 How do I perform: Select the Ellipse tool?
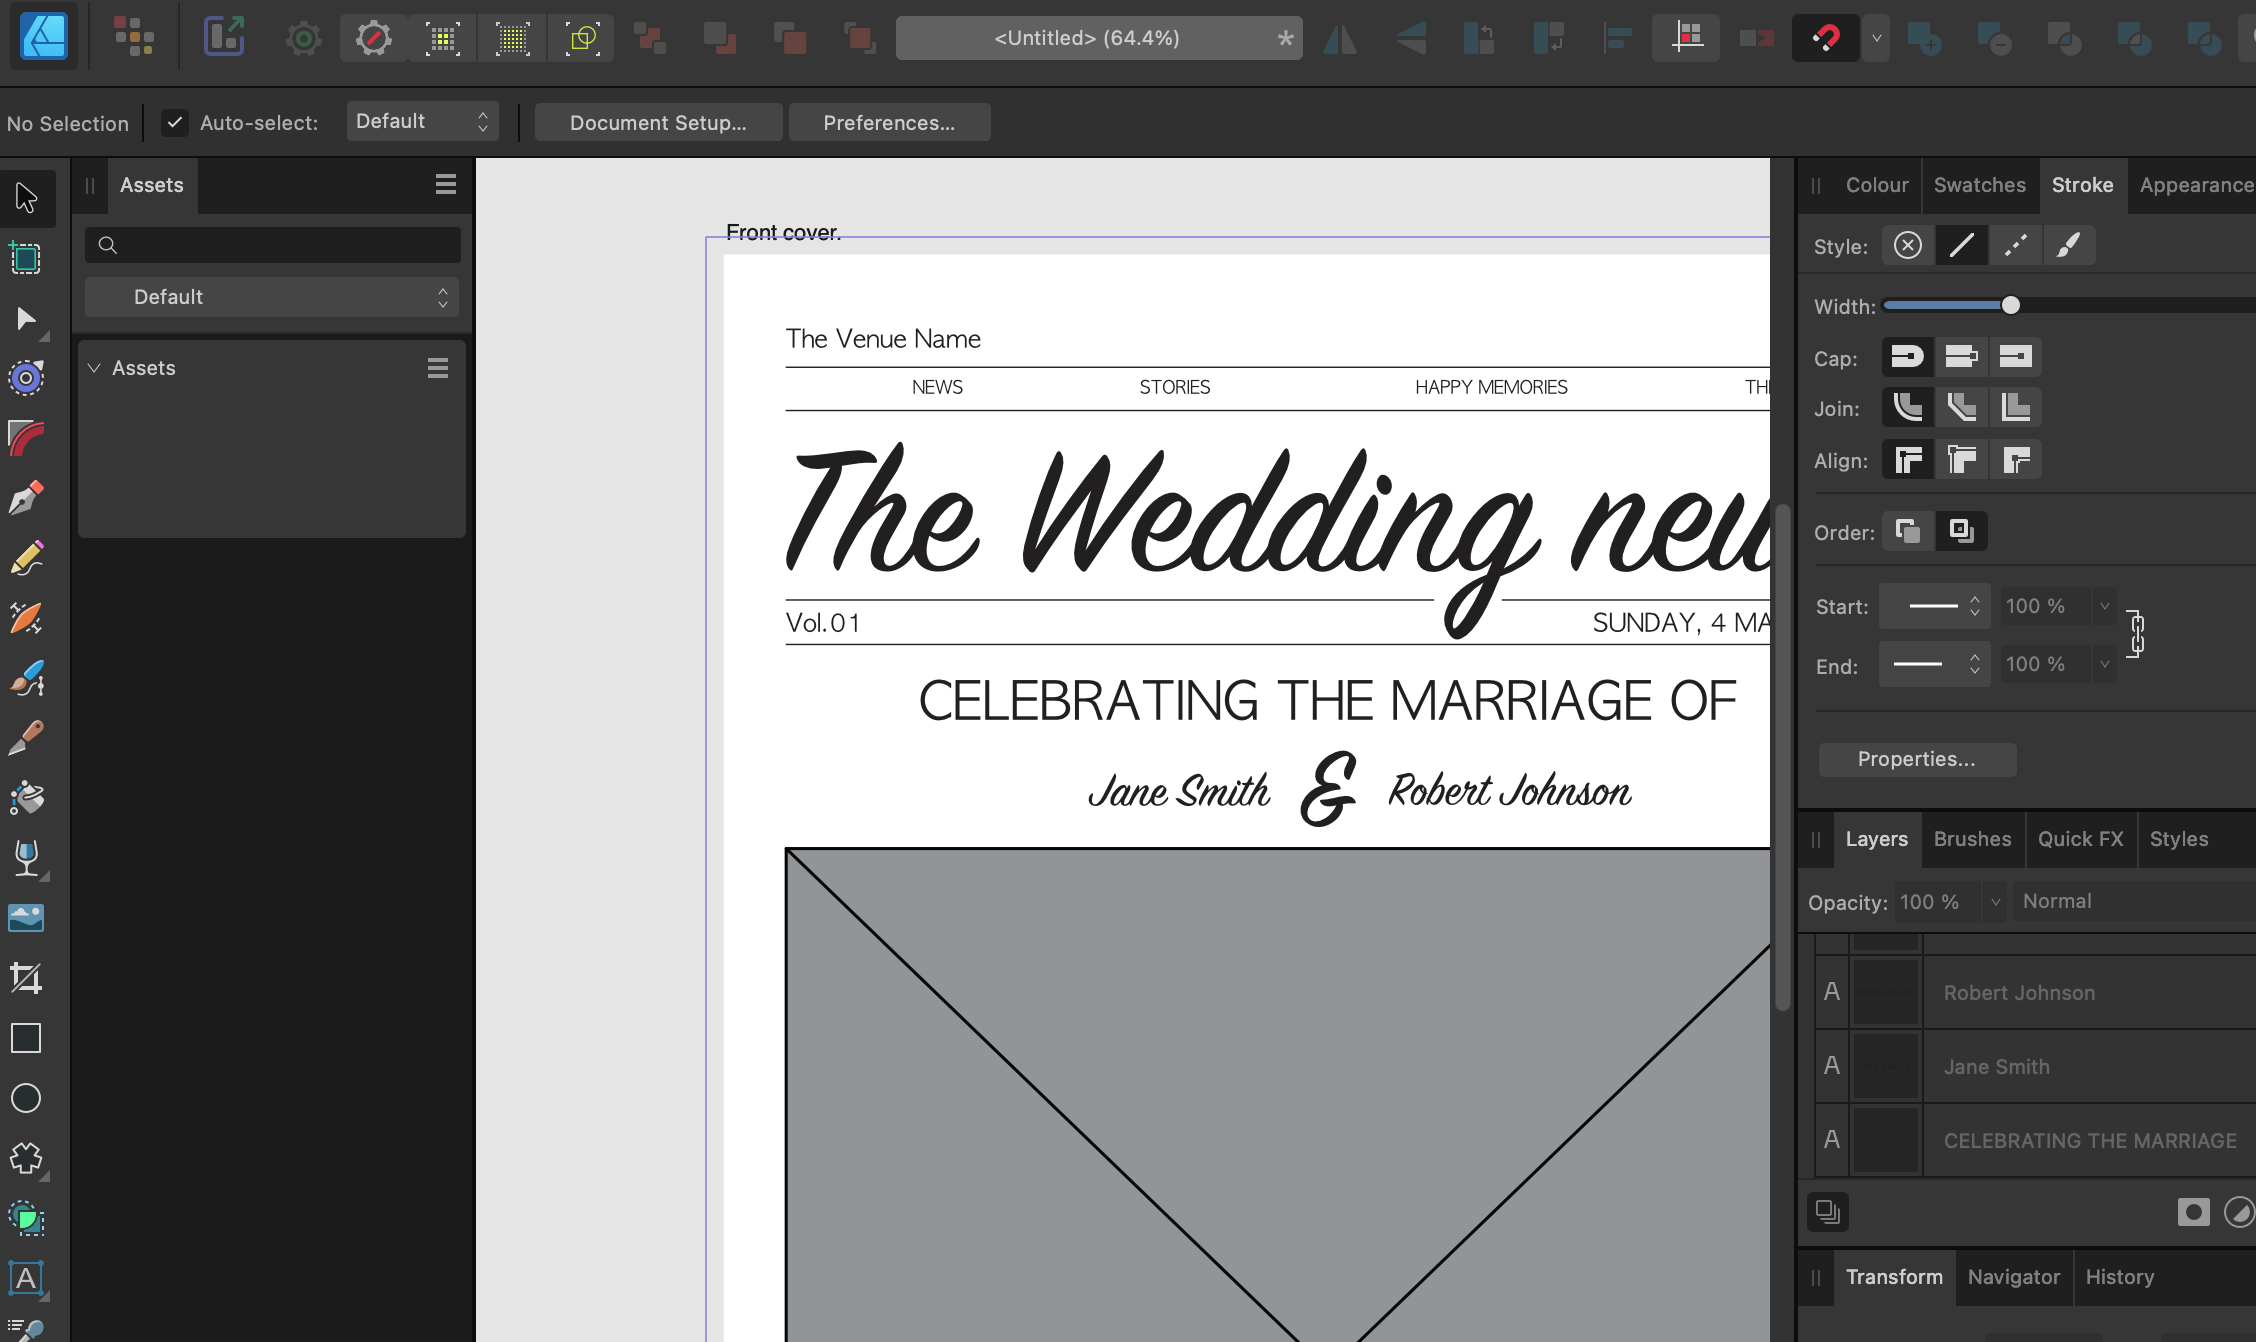[x=26, y=1098]
